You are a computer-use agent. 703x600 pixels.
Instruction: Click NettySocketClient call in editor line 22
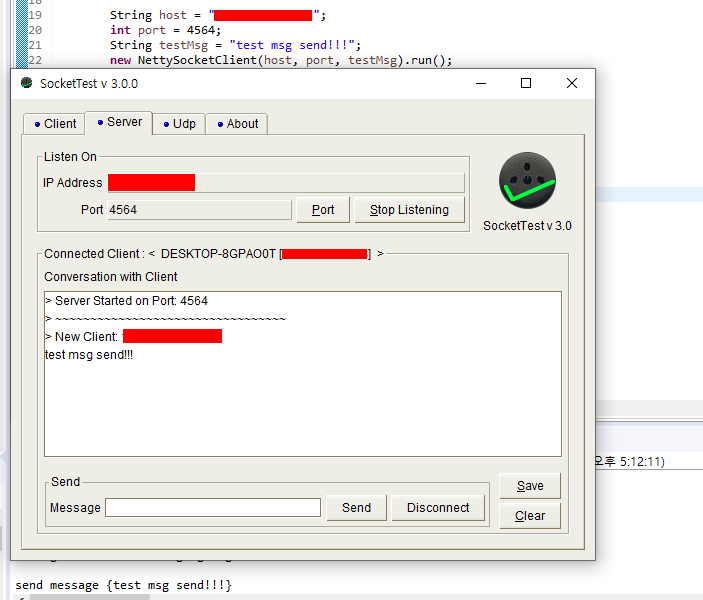(281, 60)
